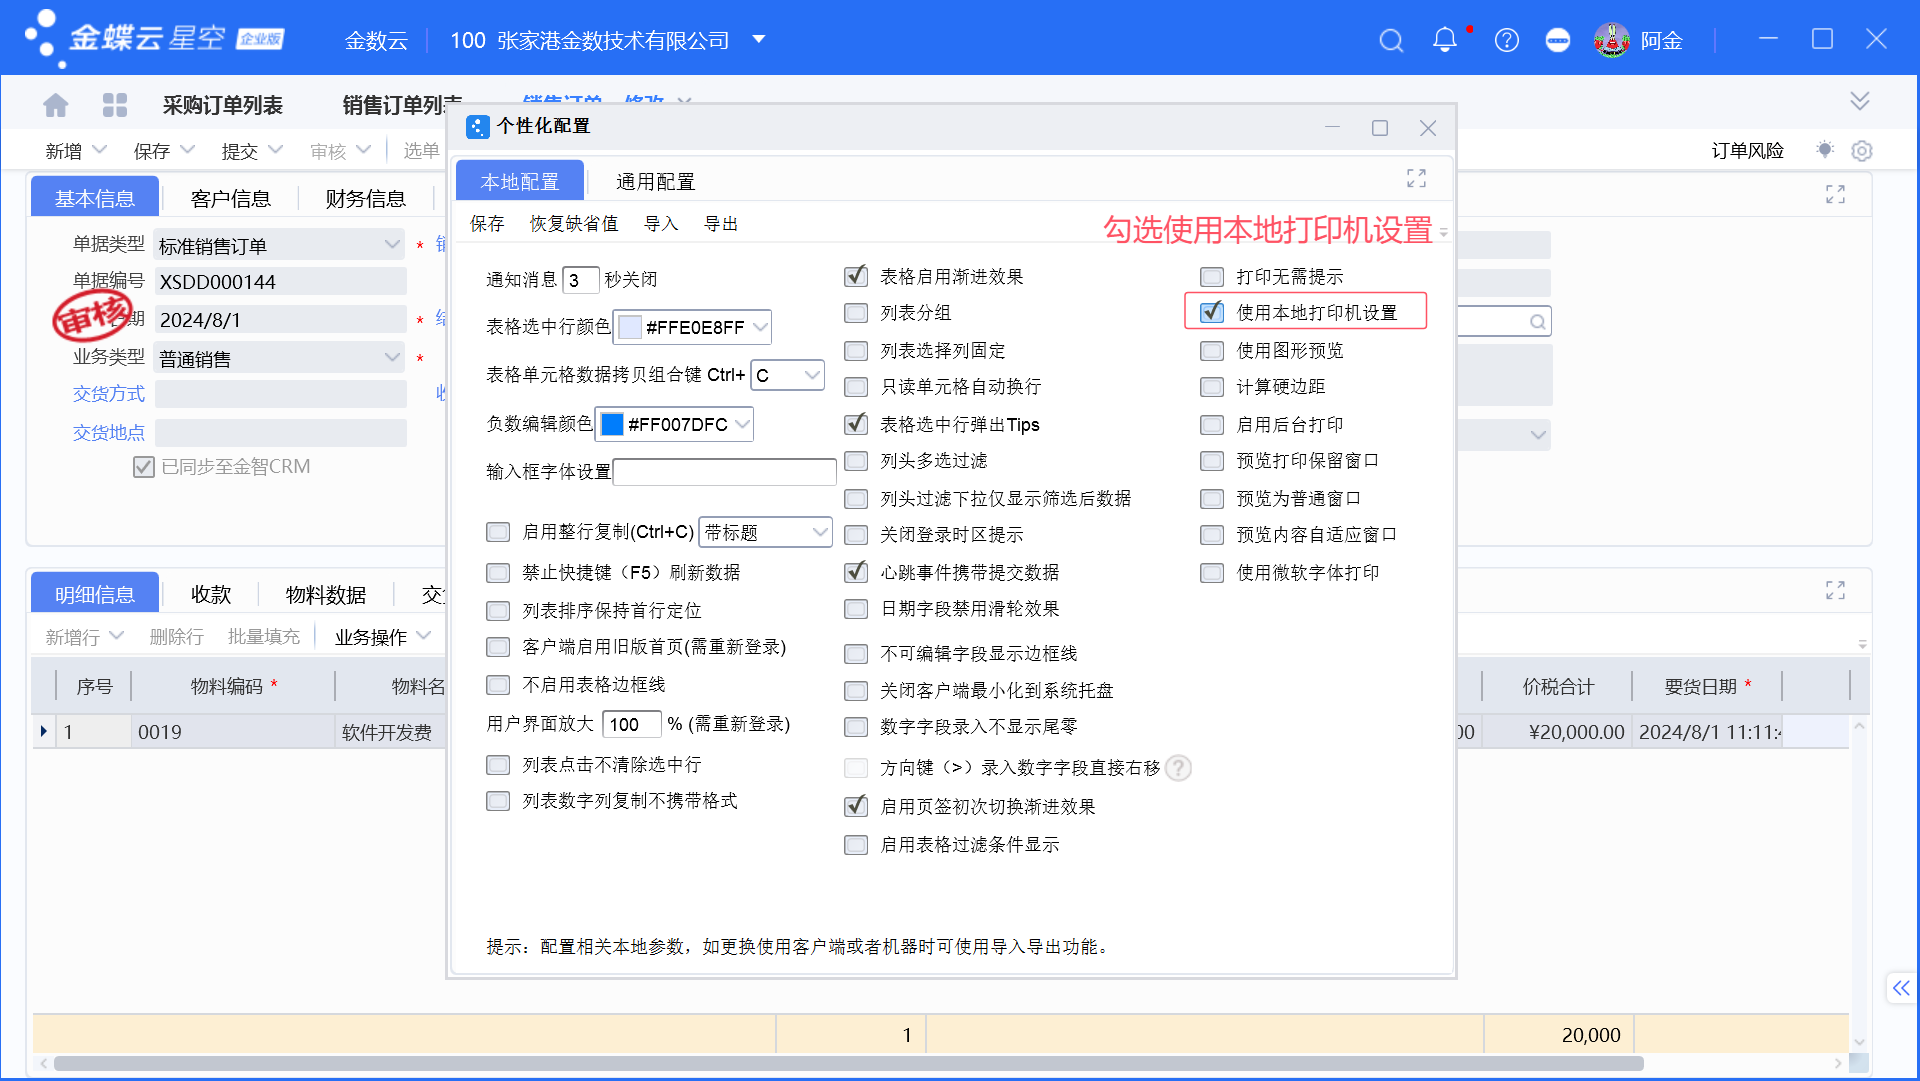The image size is (1920, 1081).
Task: Expand 业务操作 dropdown in detail grid
Action: [x=423, y=636]
